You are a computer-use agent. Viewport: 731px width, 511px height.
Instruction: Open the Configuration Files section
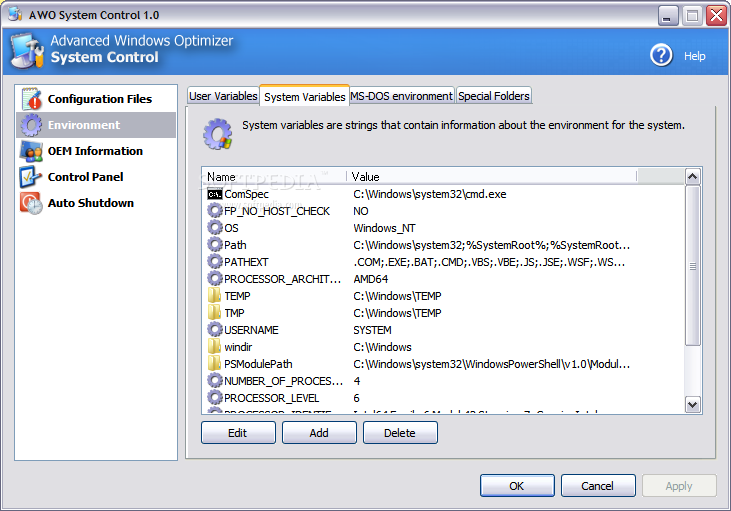96,99
